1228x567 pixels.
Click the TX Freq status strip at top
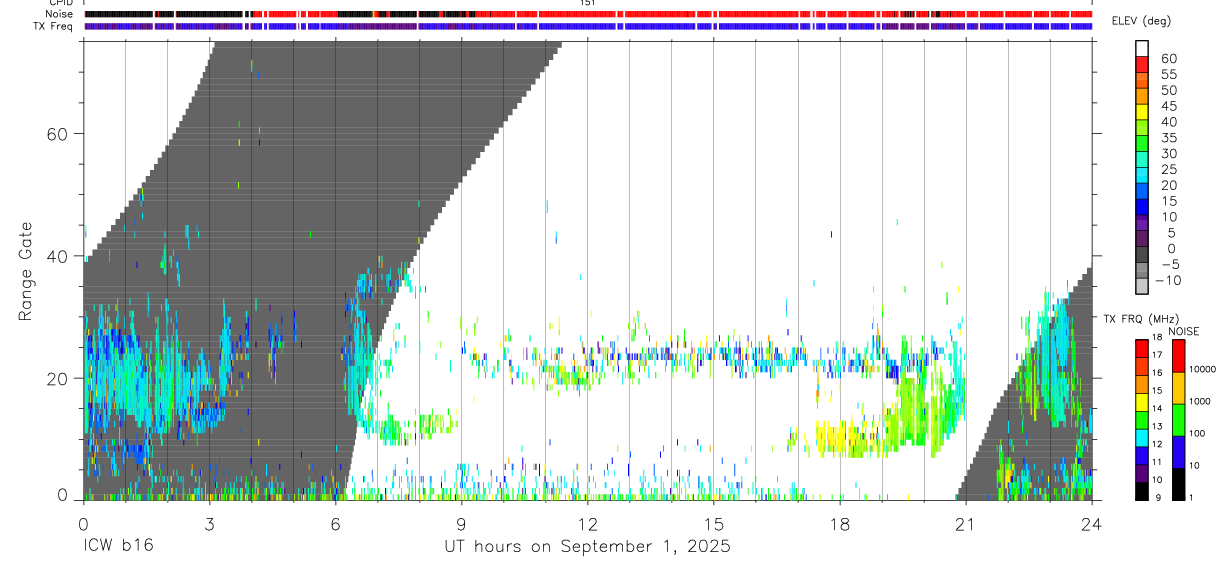pos(587,26)
